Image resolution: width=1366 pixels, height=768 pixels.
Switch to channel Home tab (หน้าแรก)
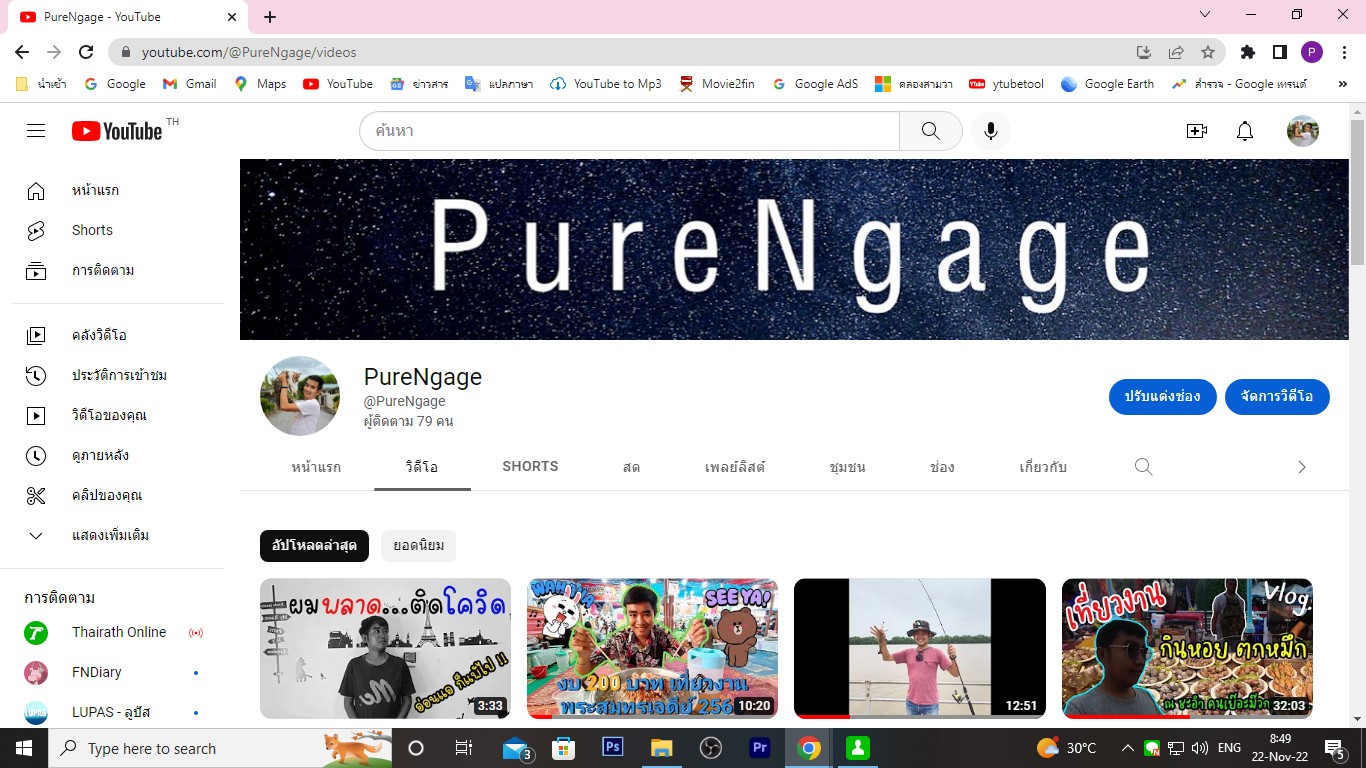tap(316, 467)
